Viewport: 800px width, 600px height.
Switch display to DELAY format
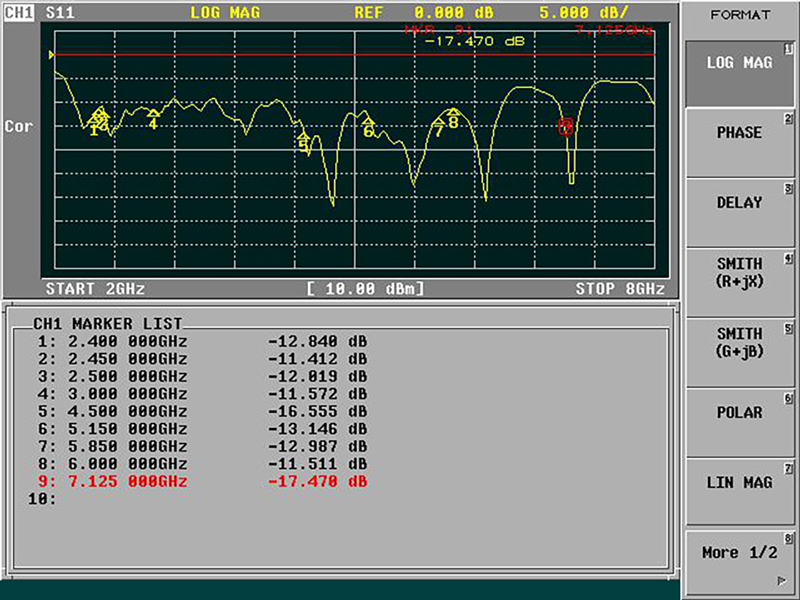tap(739, 214)
